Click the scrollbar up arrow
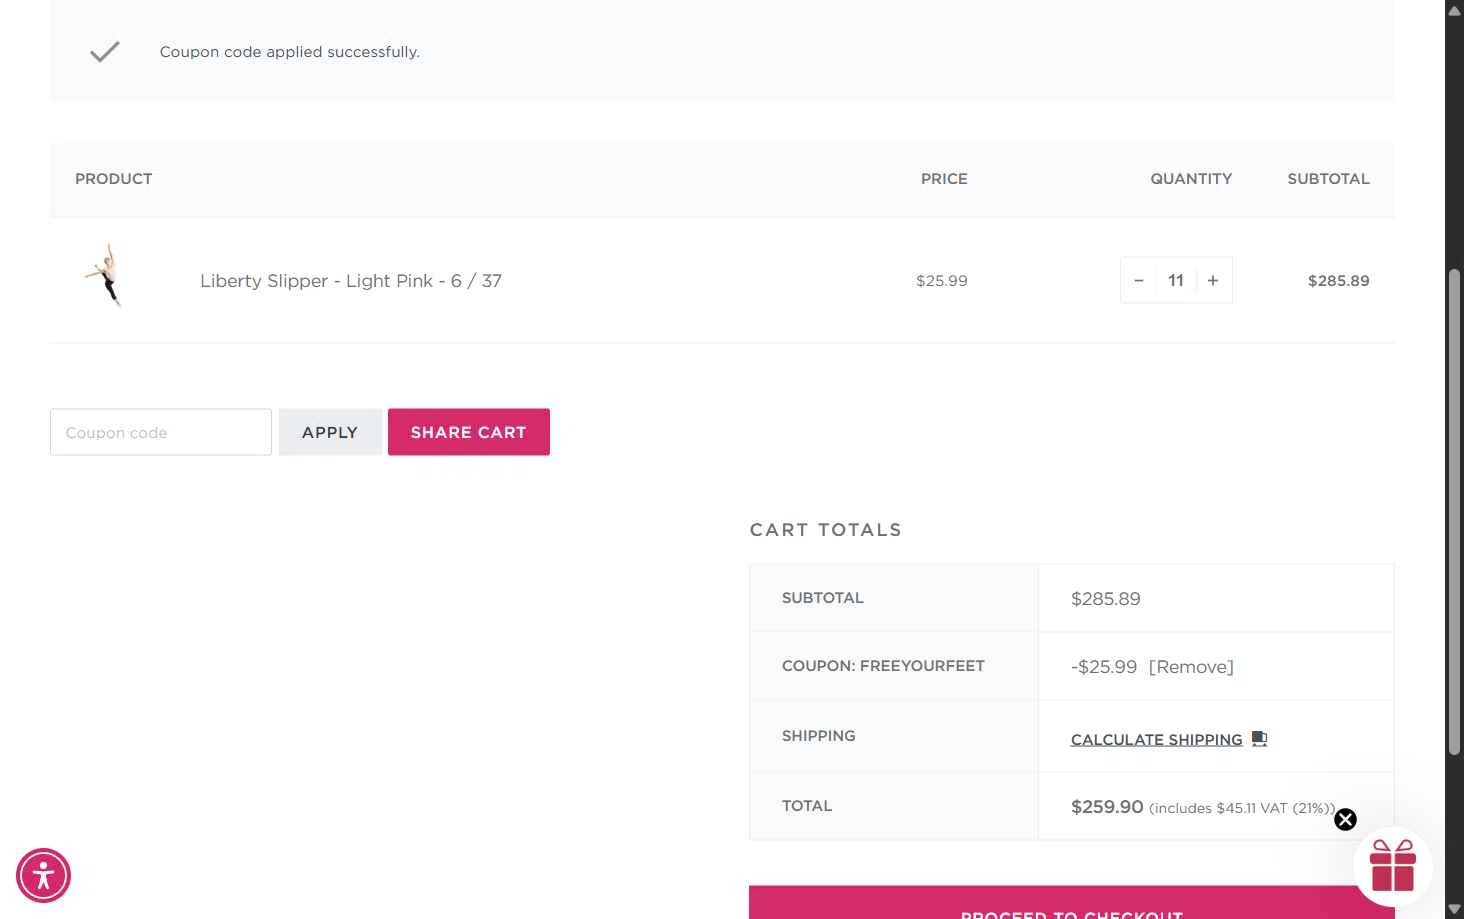This screenshot has height=919, width=1464. (x=1455, y=9)
